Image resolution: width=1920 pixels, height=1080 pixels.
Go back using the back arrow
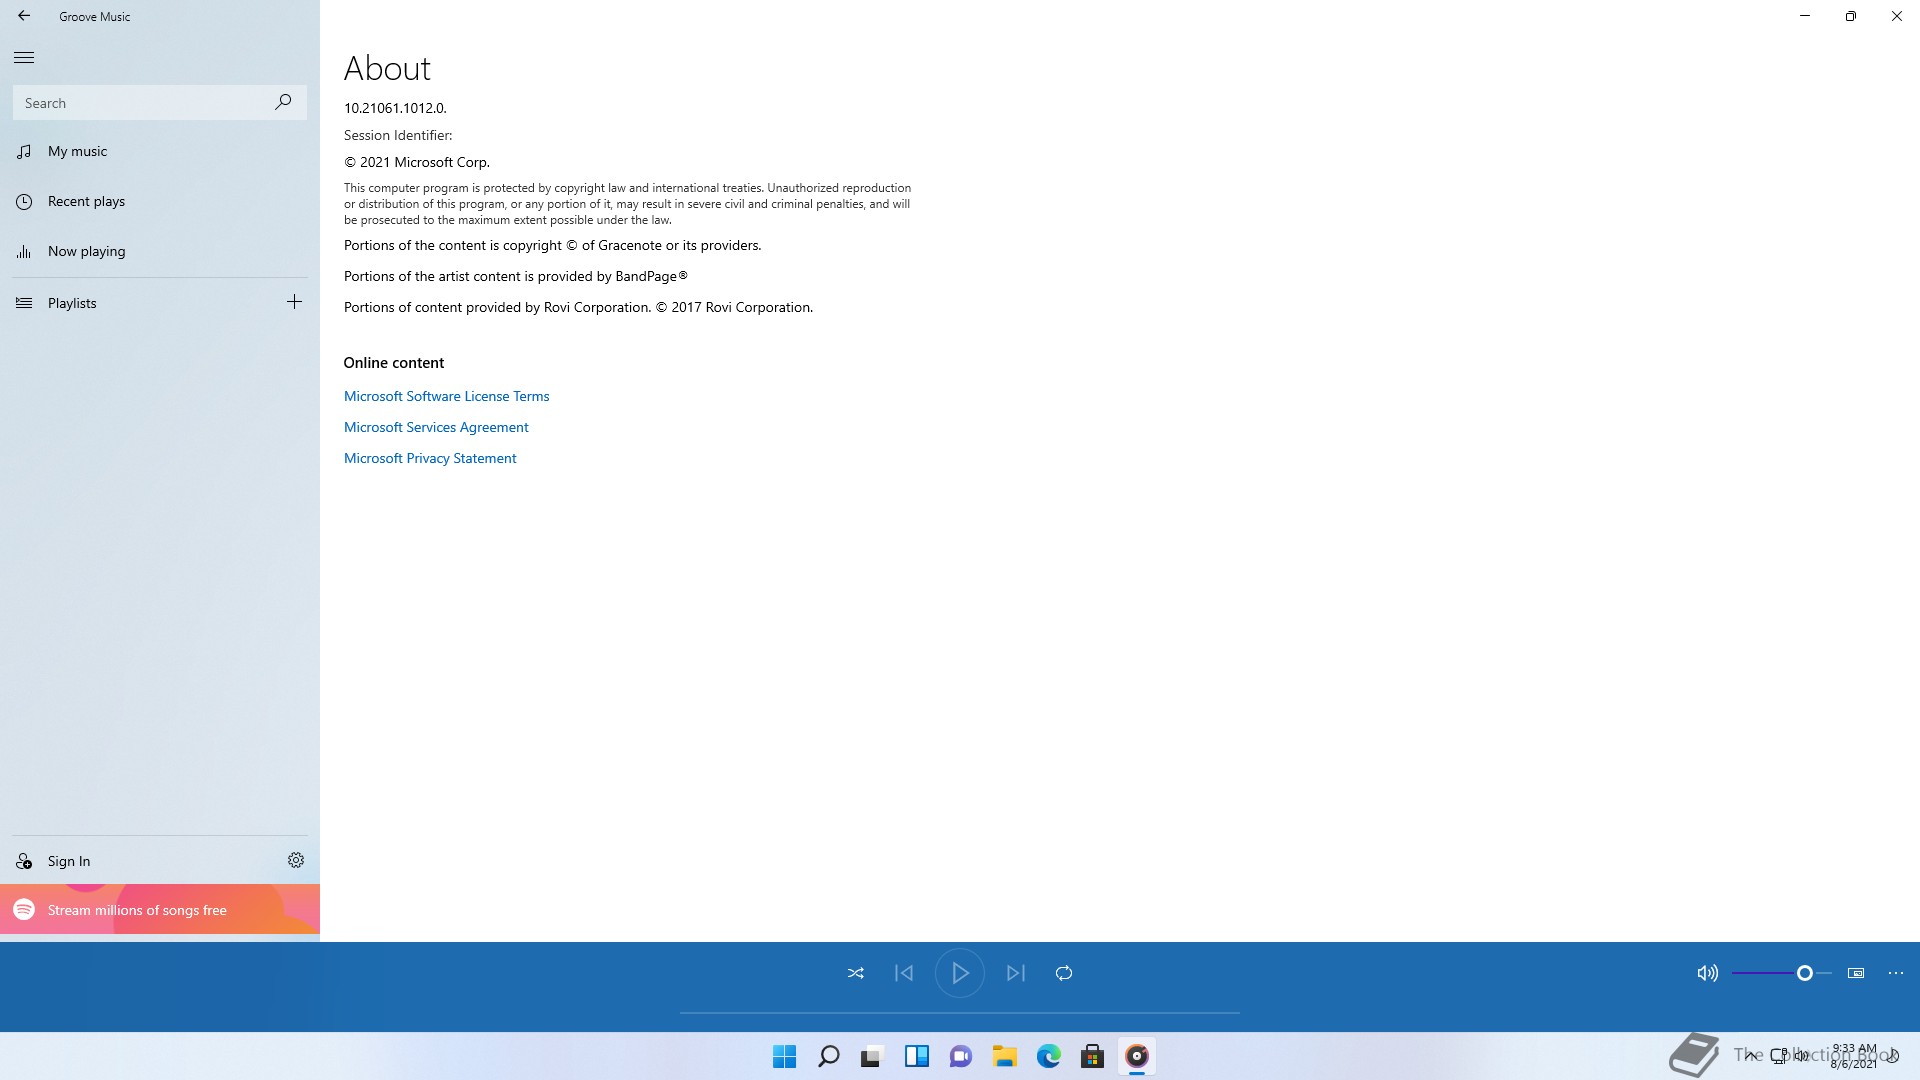[x=24, y=16]
